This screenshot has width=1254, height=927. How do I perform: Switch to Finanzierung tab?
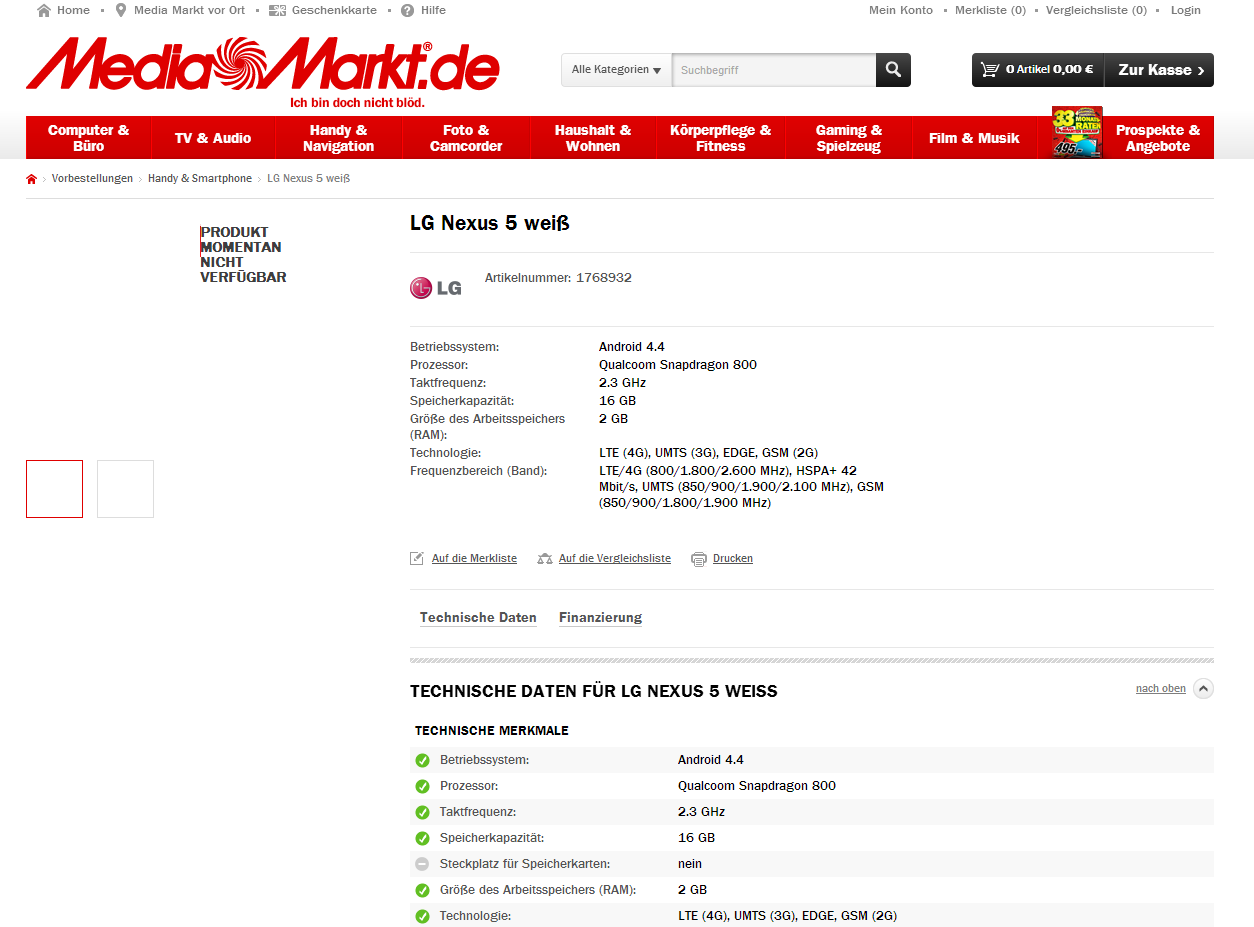coord(600,618)
